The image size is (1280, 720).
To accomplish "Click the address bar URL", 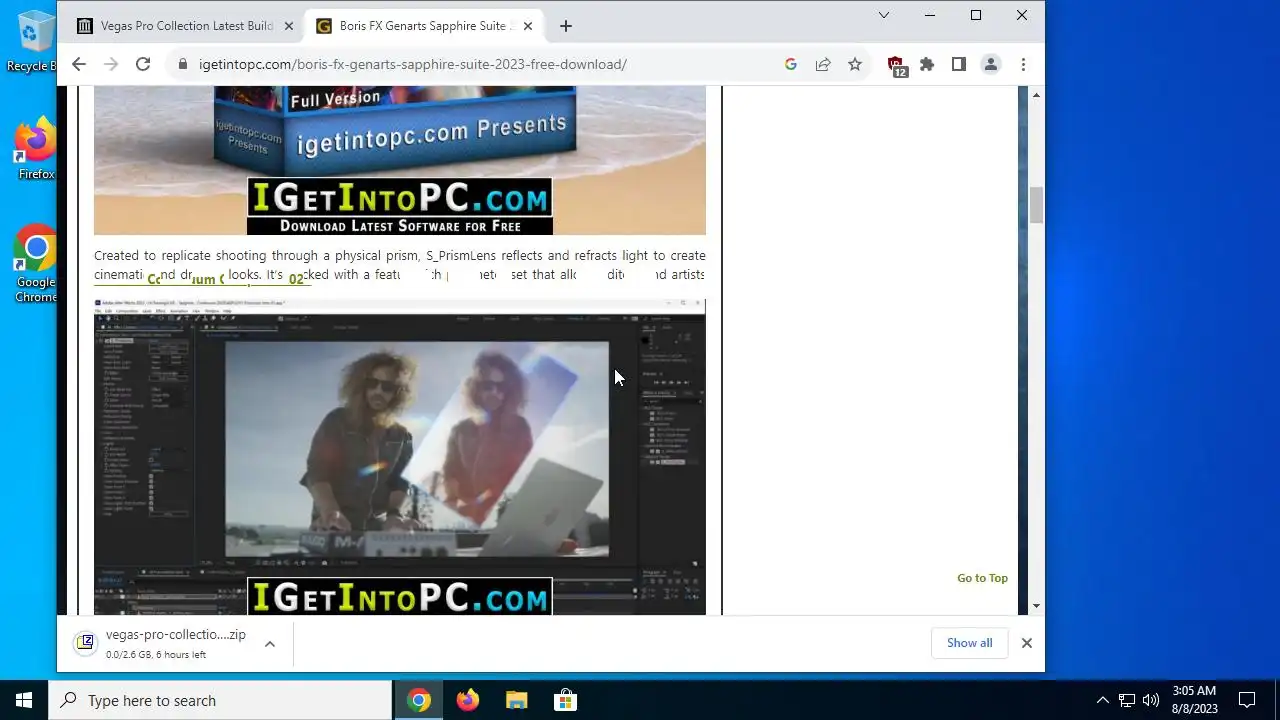I will (x=413, y=64).
